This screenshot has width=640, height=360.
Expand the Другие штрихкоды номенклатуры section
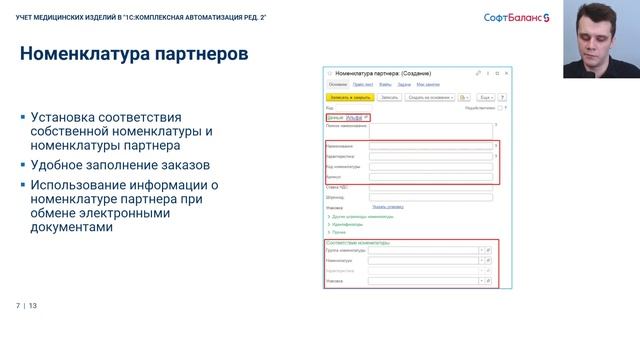(360, 217)
